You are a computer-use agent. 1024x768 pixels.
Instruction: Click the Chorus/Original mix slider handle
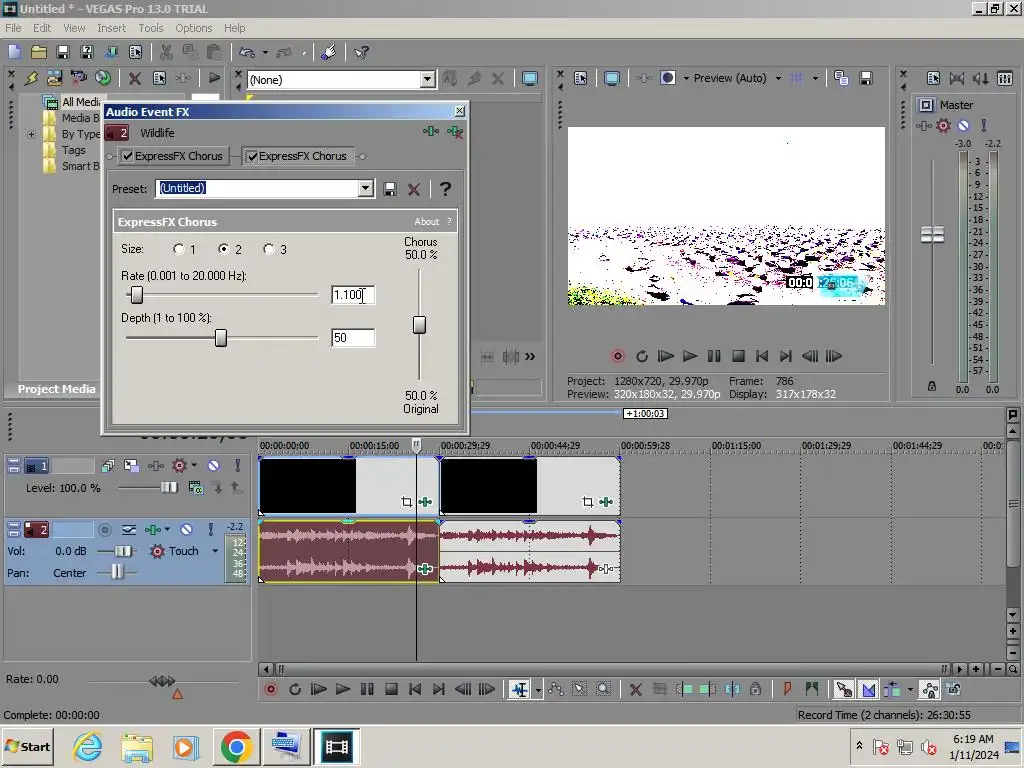[x=419, y=325]
